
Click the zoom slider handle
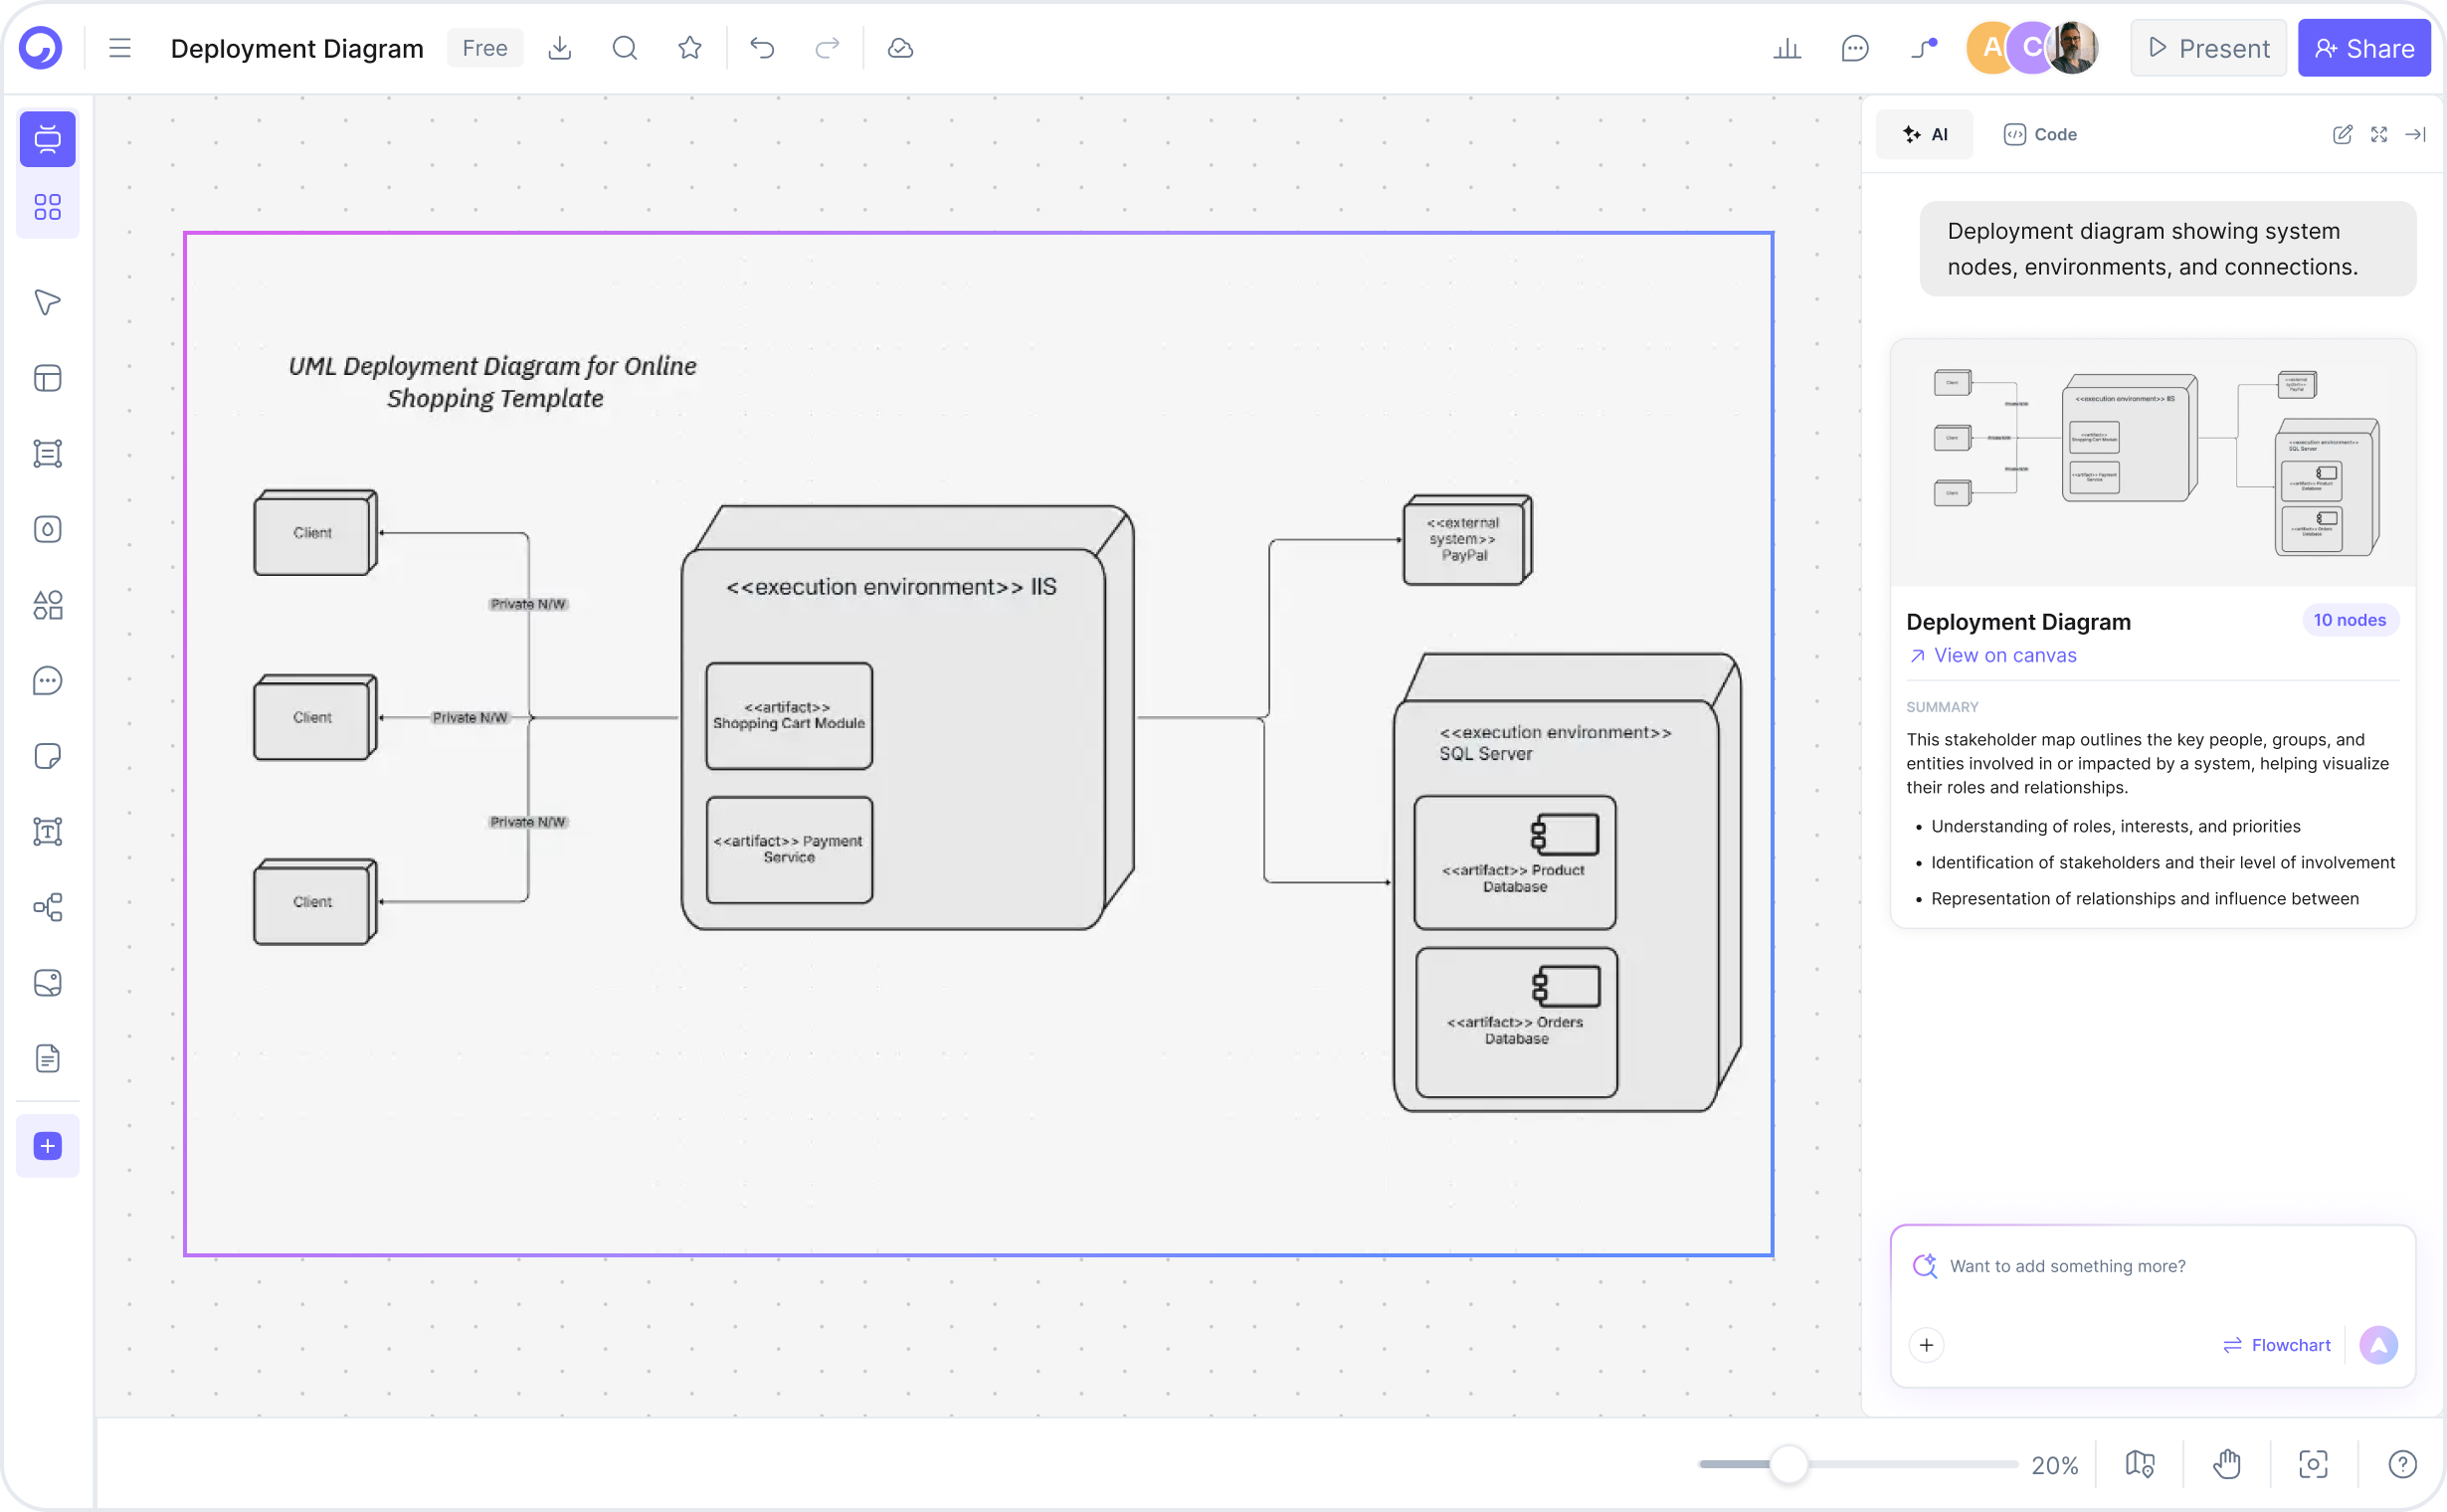[1789, 1465]
